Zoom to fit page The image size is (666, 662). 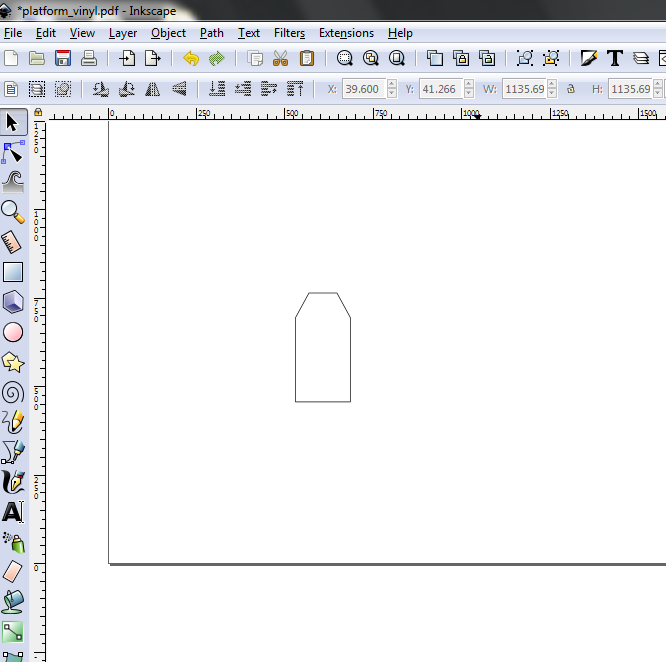point(397,58)
